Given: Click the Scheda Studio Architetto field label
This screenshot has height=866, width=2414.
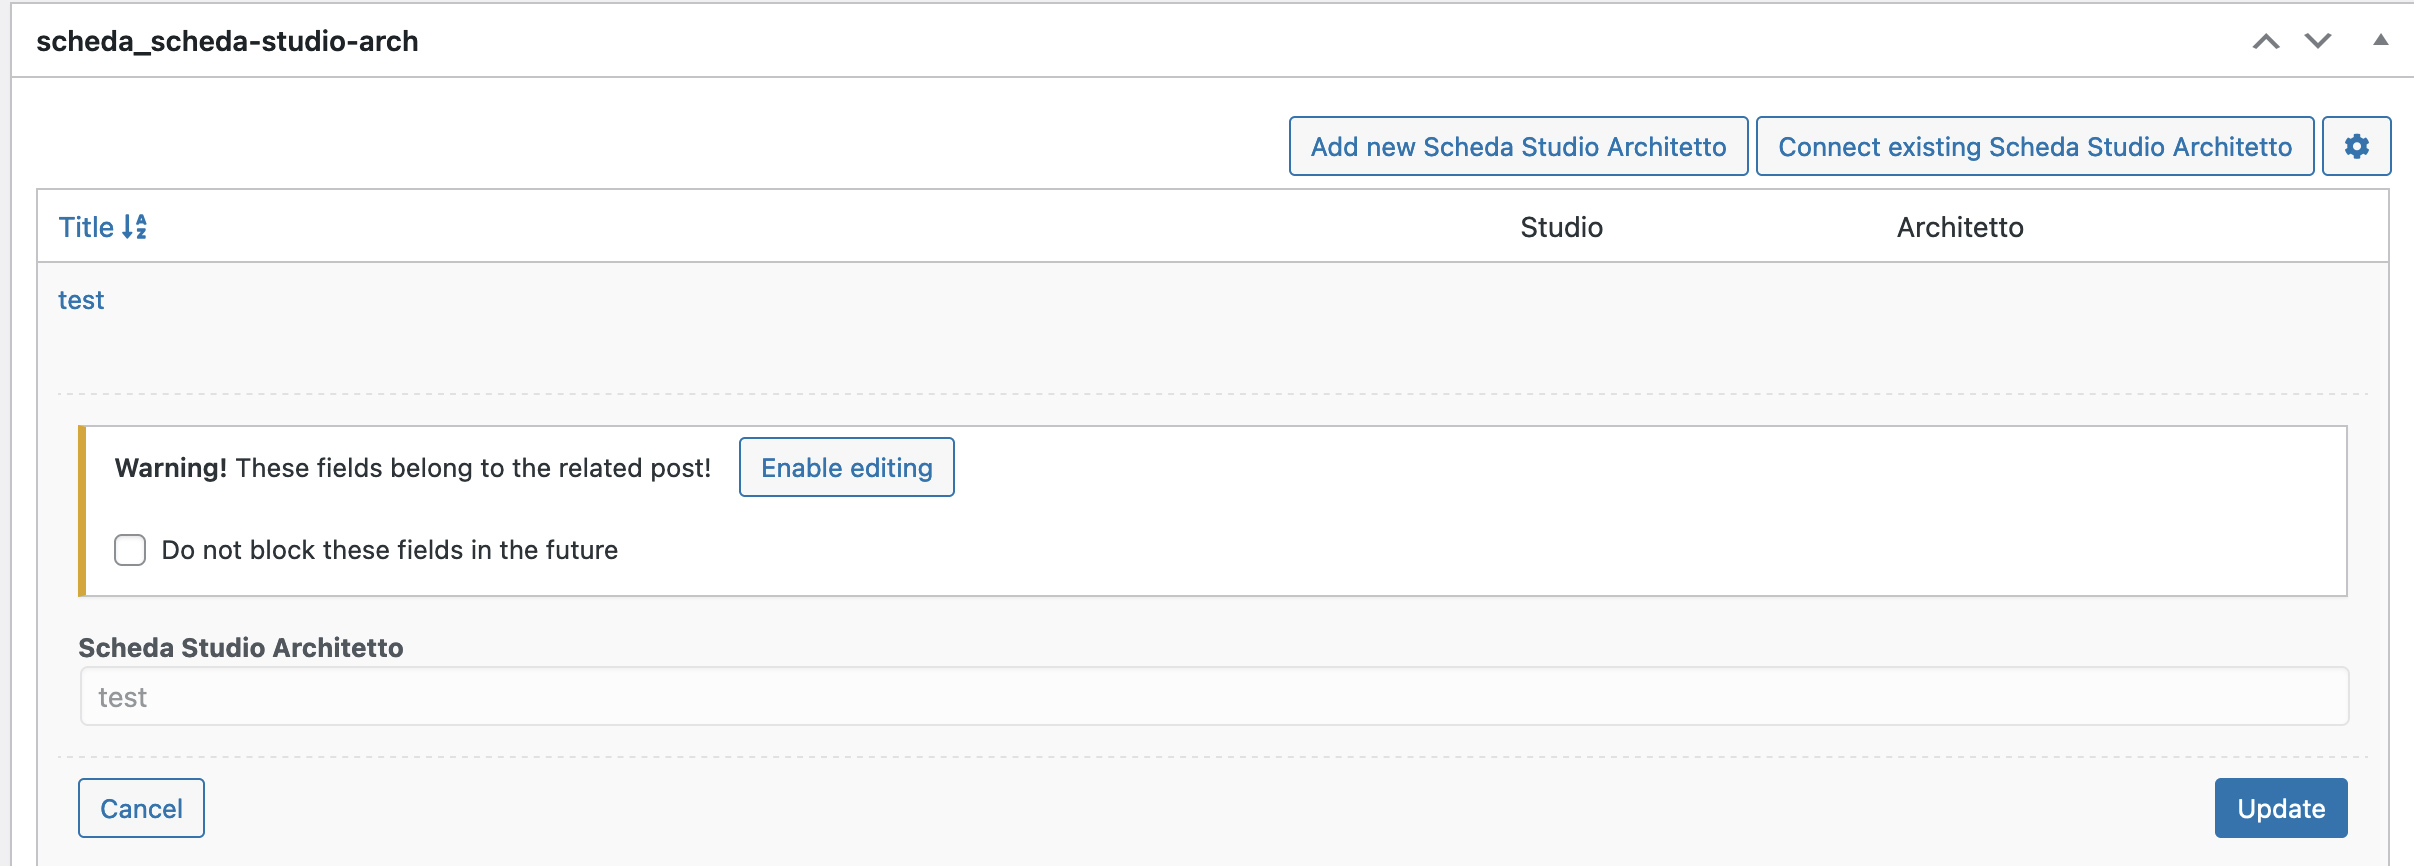Looking at the screenshot, I should pyautogui.click(x=241, y=648).
